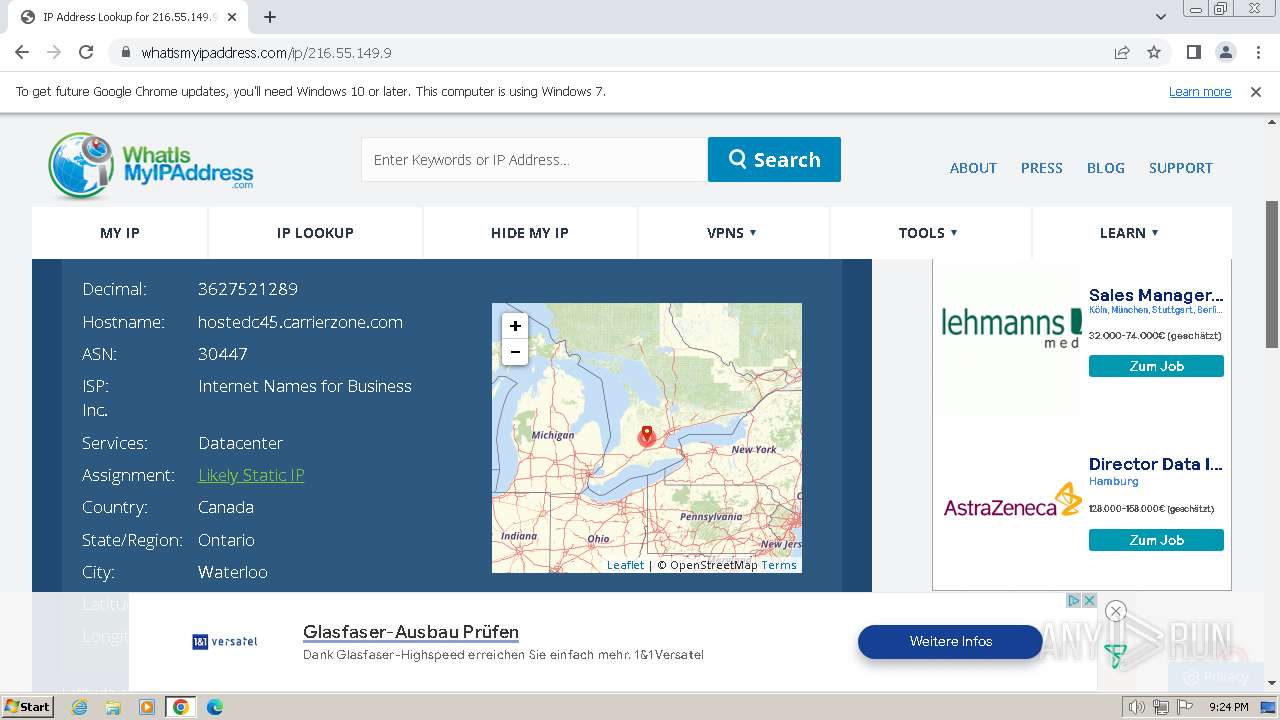Viewport: 1280px width, 720px height.
Task: Select the decimal value 3627521289
Action: 248,289
